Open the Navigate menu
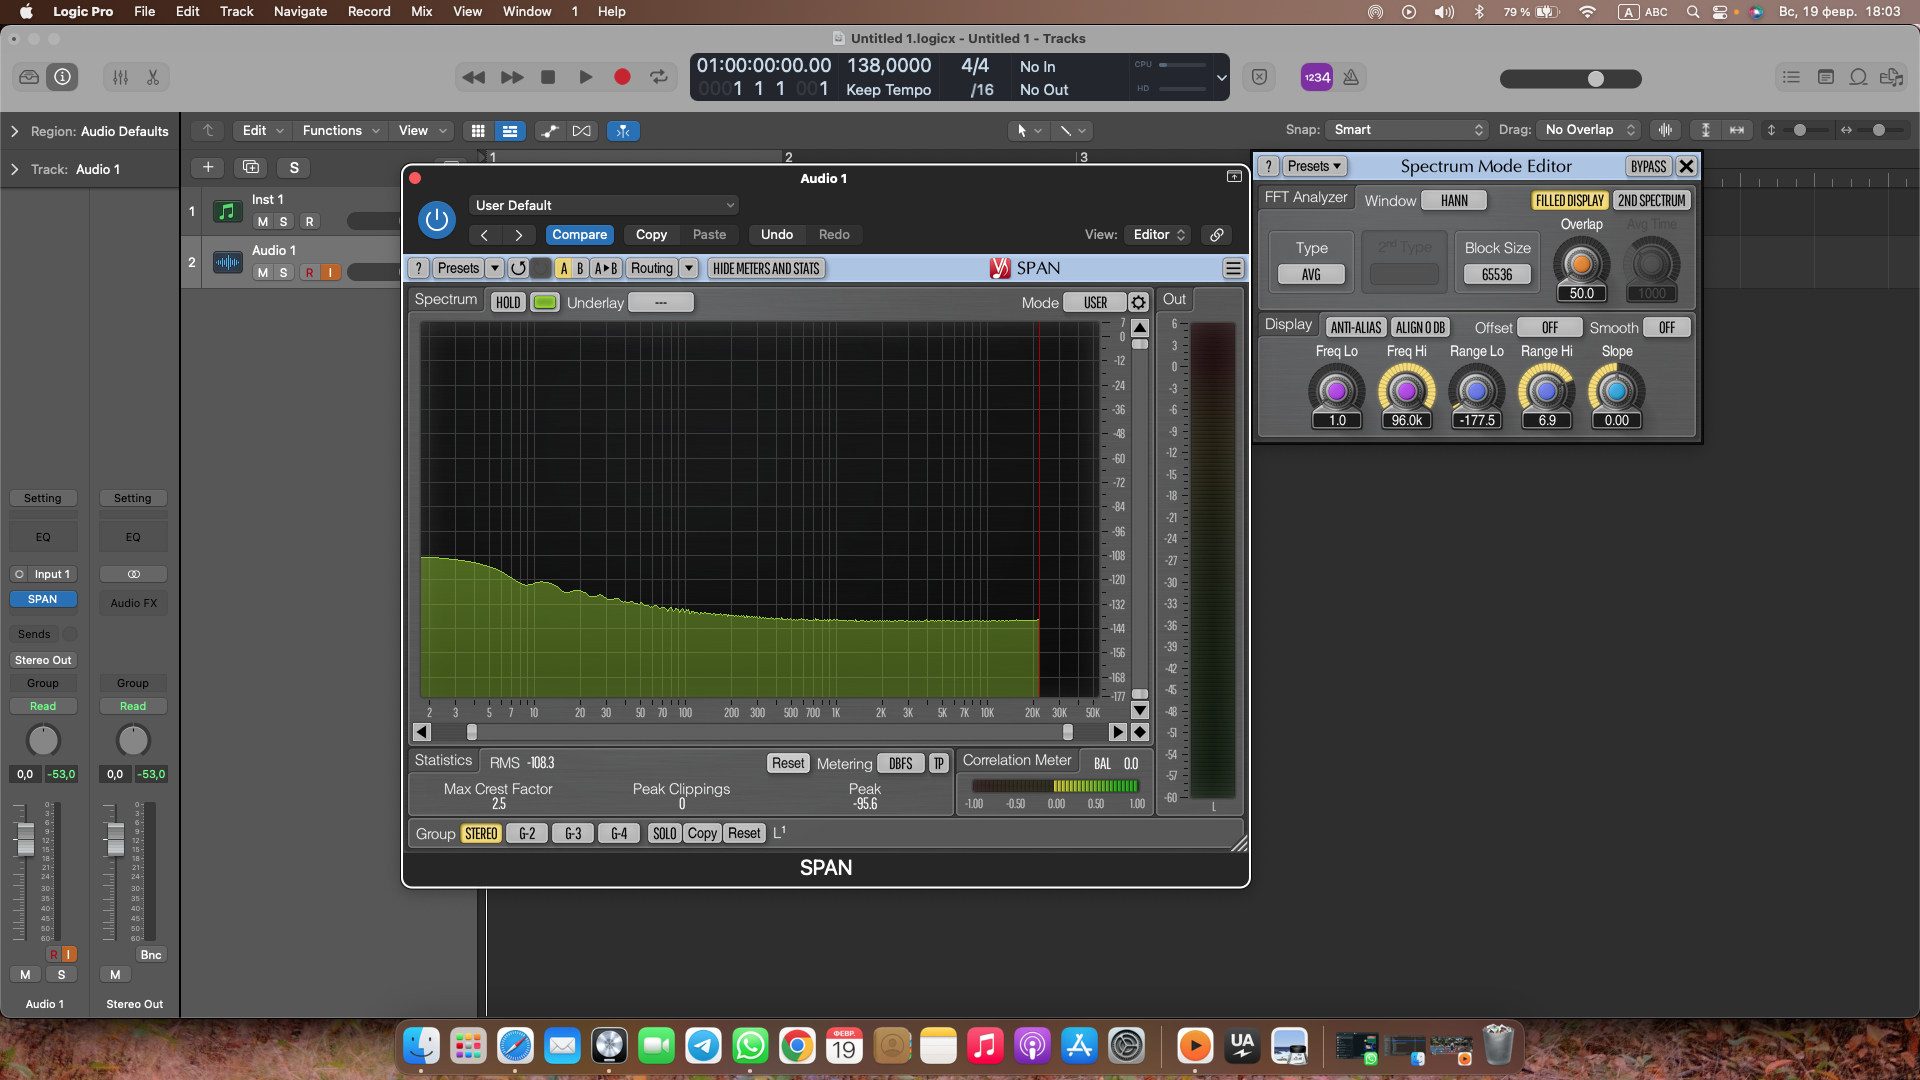The height and width of the screenshot is (1080, 1920). (x=300, y=11)
